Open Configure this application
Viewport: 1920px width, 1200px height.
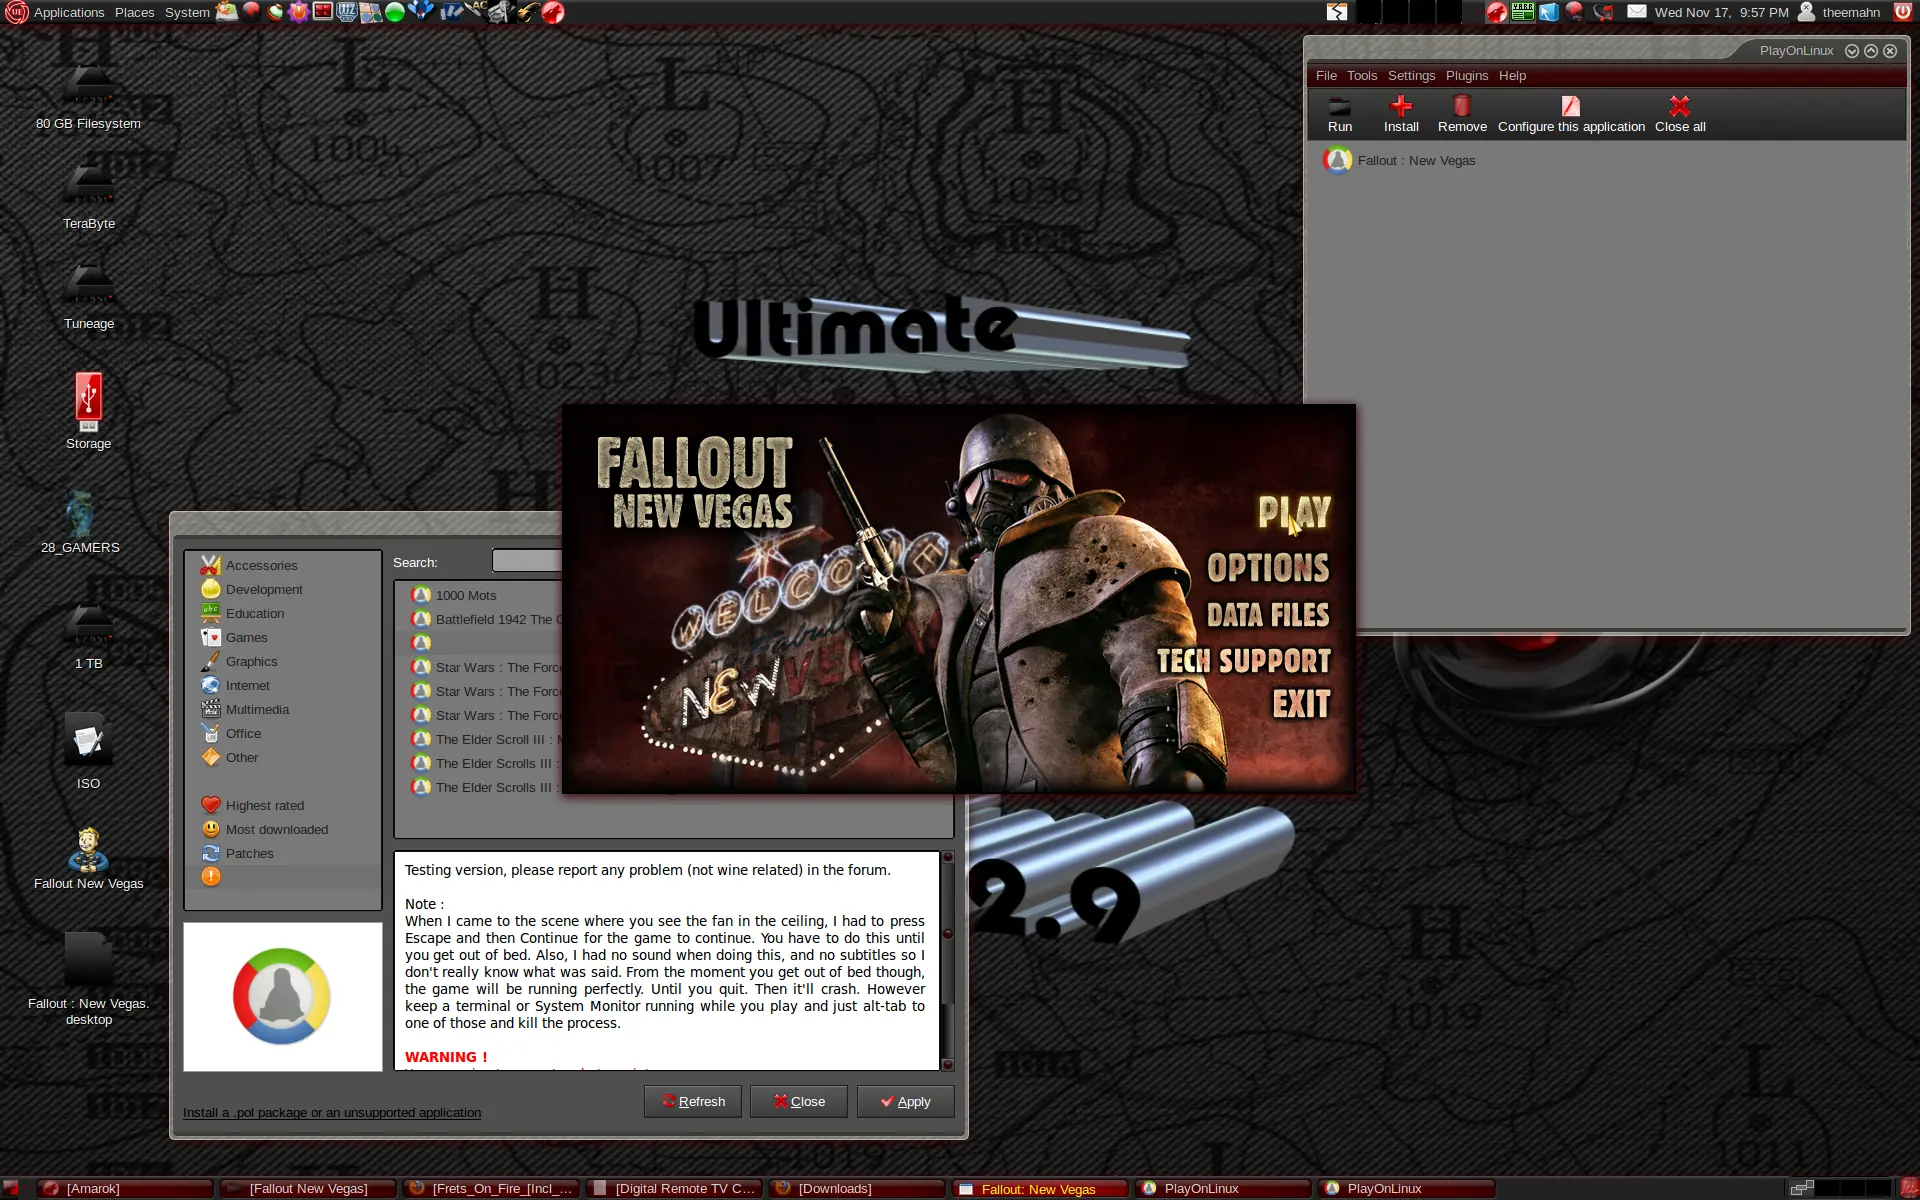(x=1571, y=114)
